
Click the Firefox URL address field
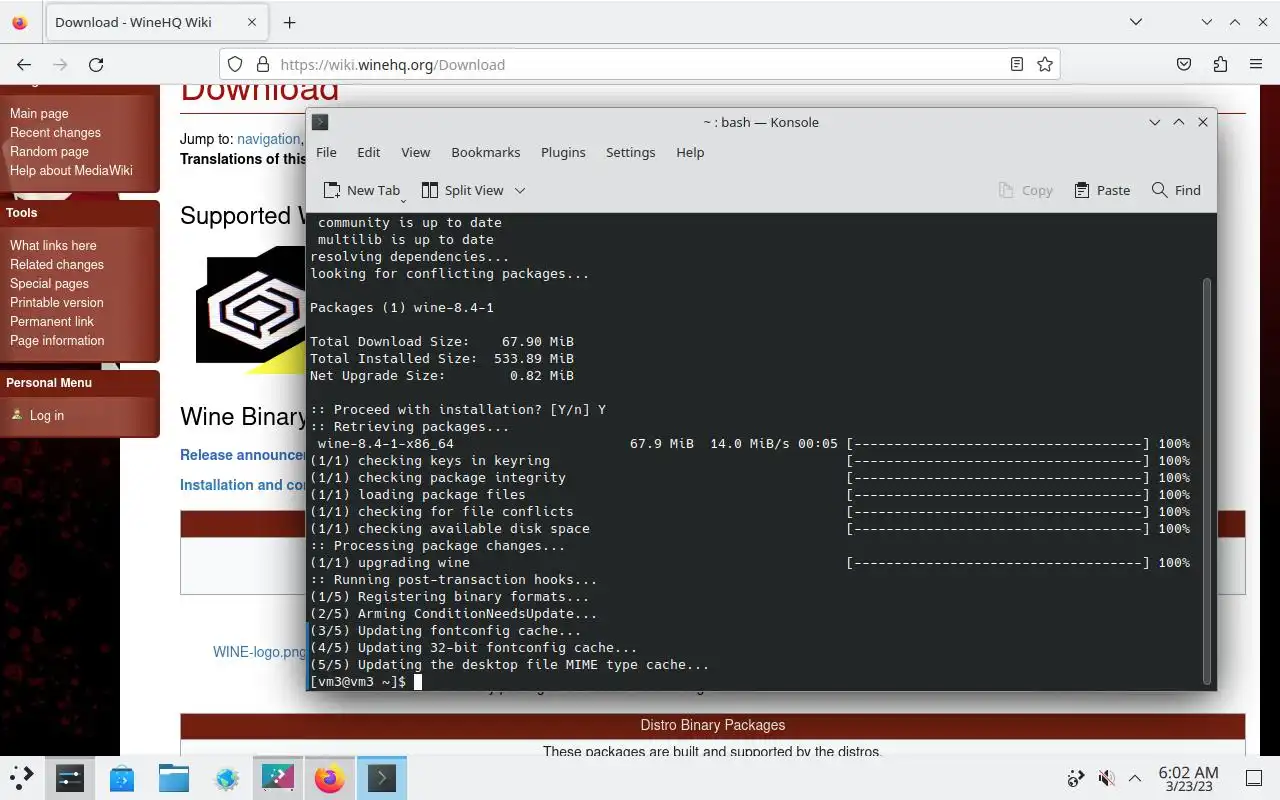pos(640,64)
